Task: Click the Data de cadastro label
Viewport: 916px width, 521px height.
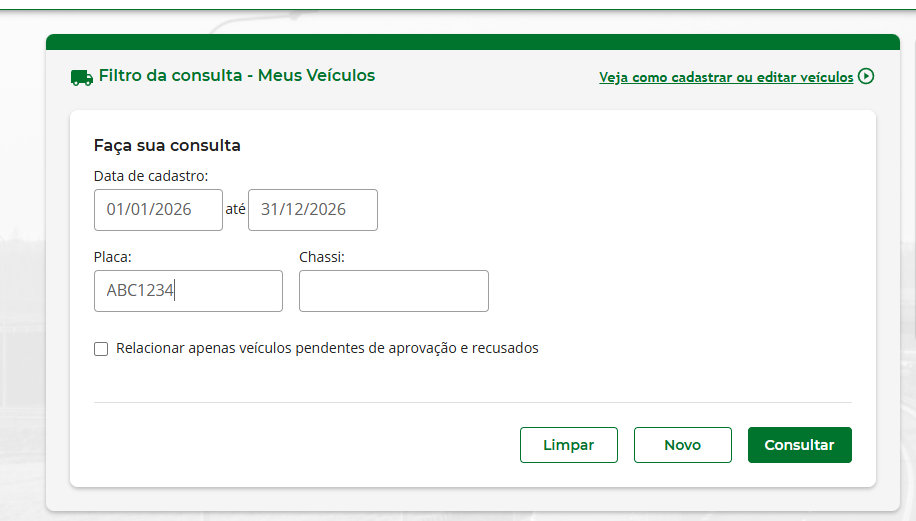Action: (x=151, y=176)
